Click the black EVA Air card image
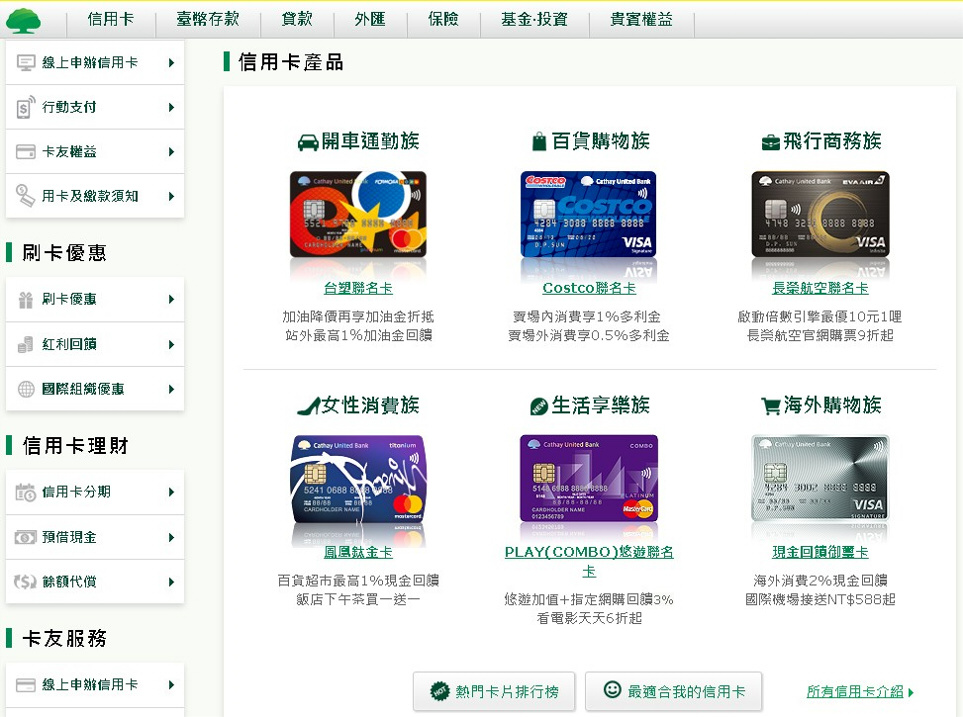This screenshot has height=717, width=963. tap(821, 214)
